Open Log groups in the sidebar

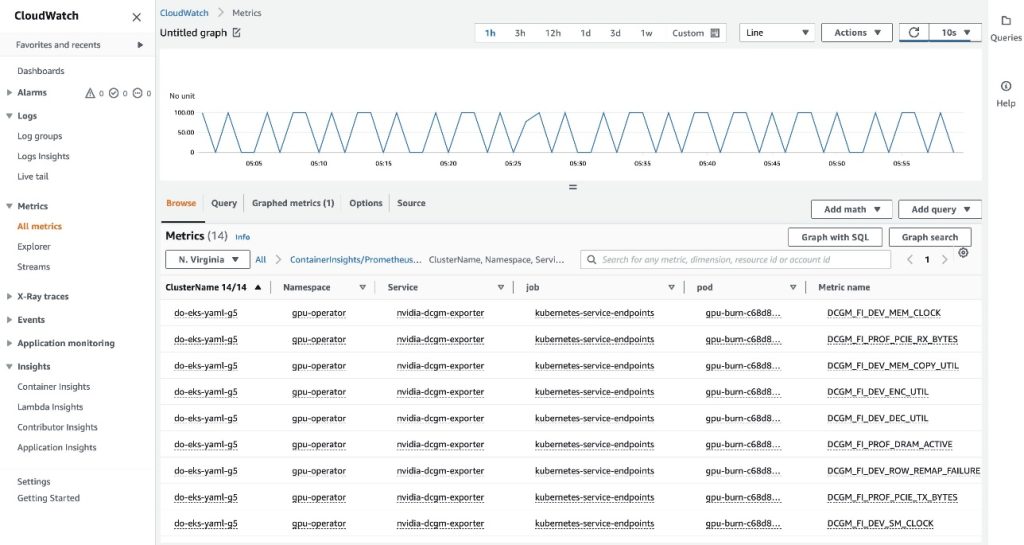pos(40,136)
